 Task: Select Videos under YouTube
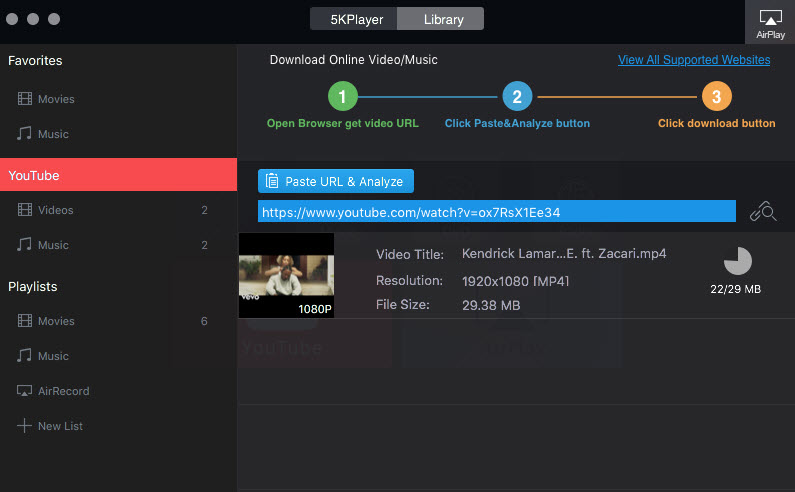55,210
